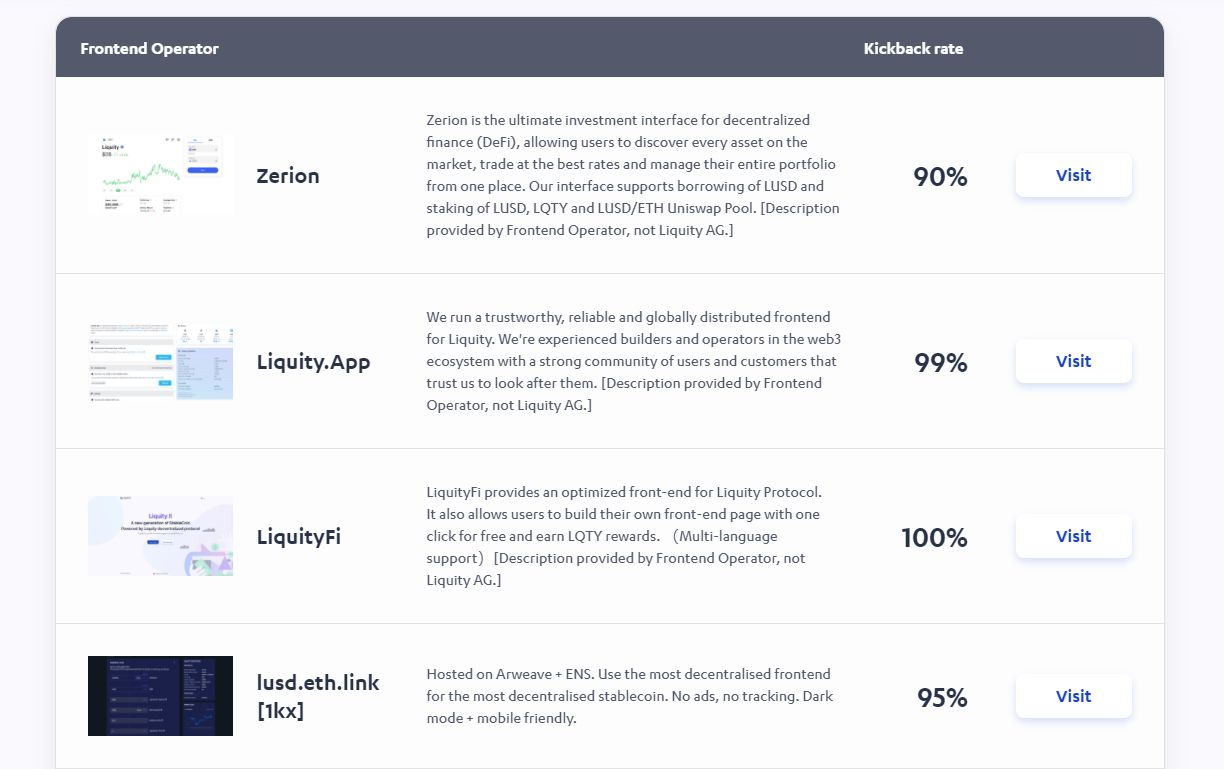Open lusd.eth.link via its Visit button

tap(1073, 696)
